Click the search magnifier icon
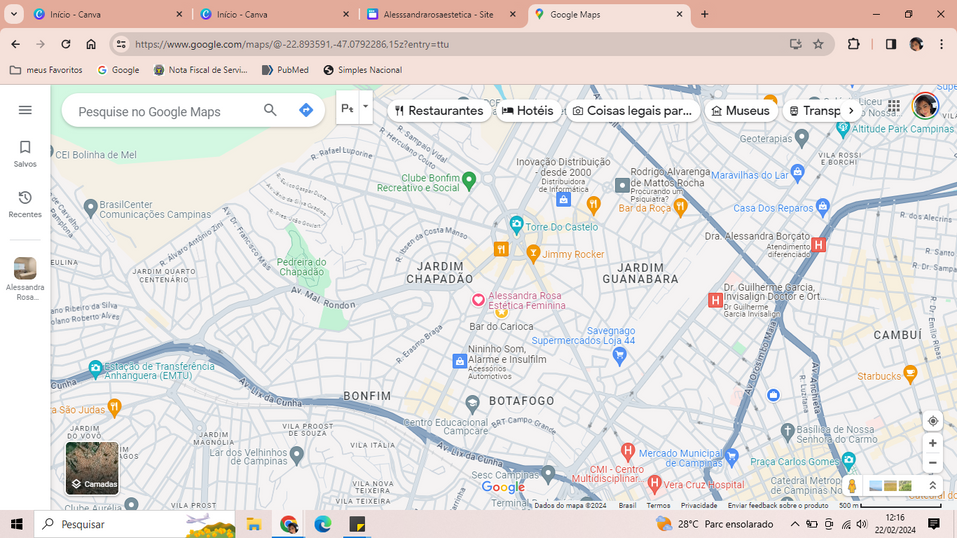The image size is (957, 538). [270, 110]
